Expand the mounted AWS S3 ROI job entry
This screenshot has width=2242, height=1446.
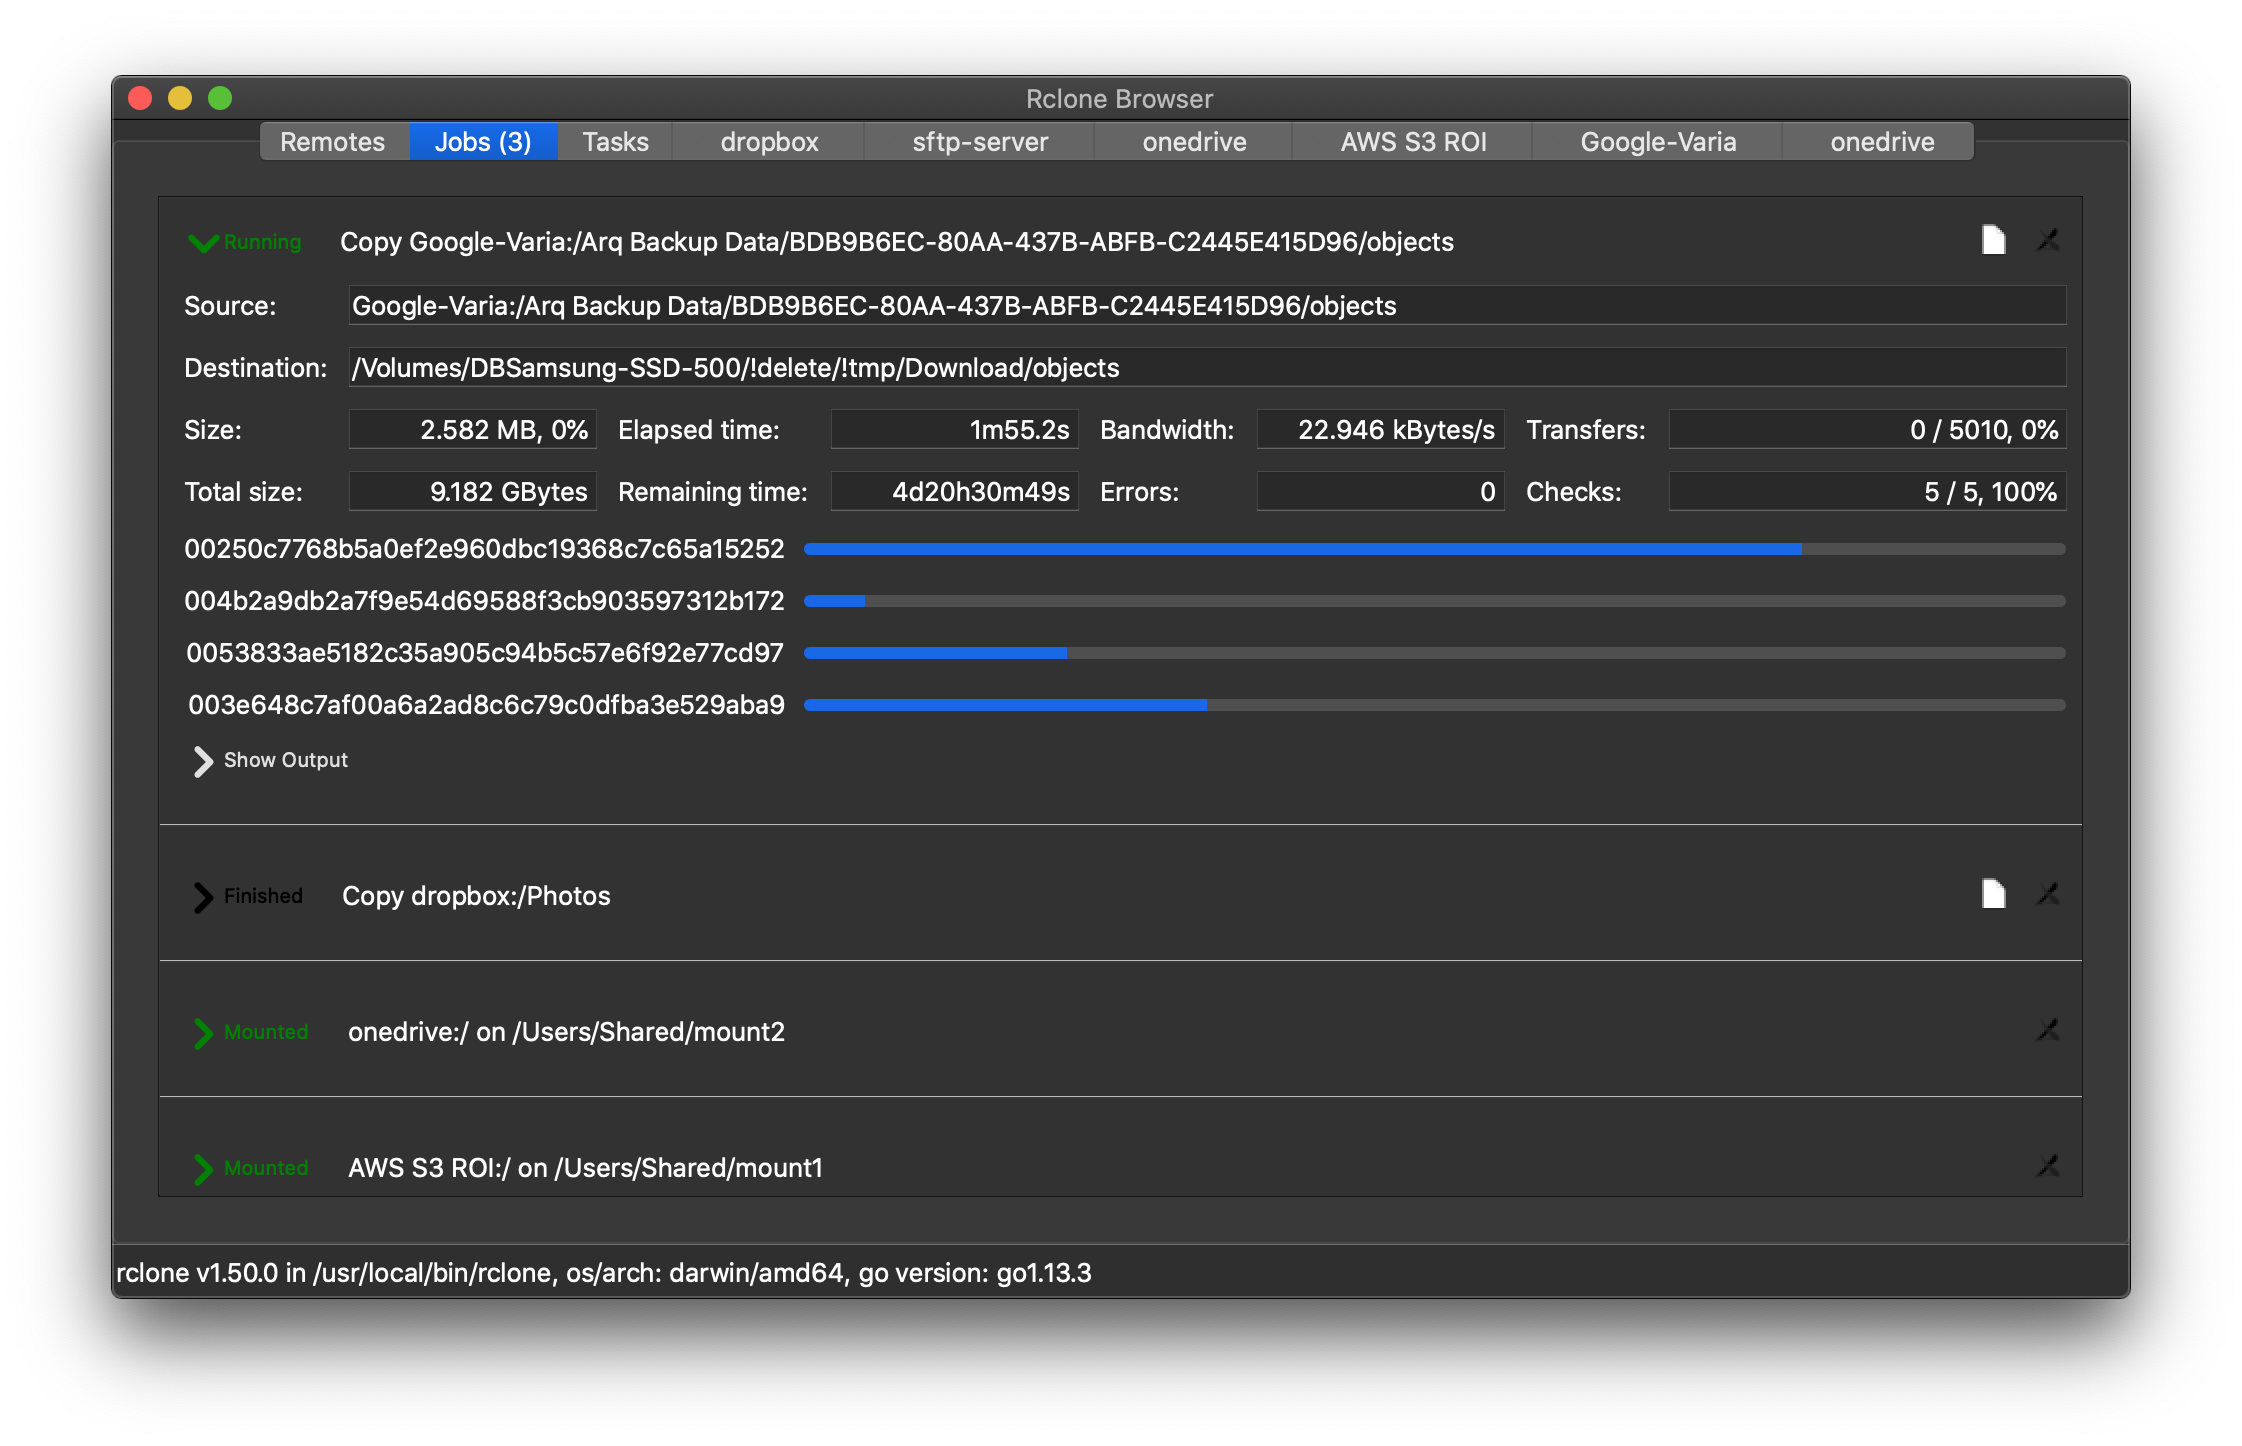pyautogui.click(x=204, y=1168)
